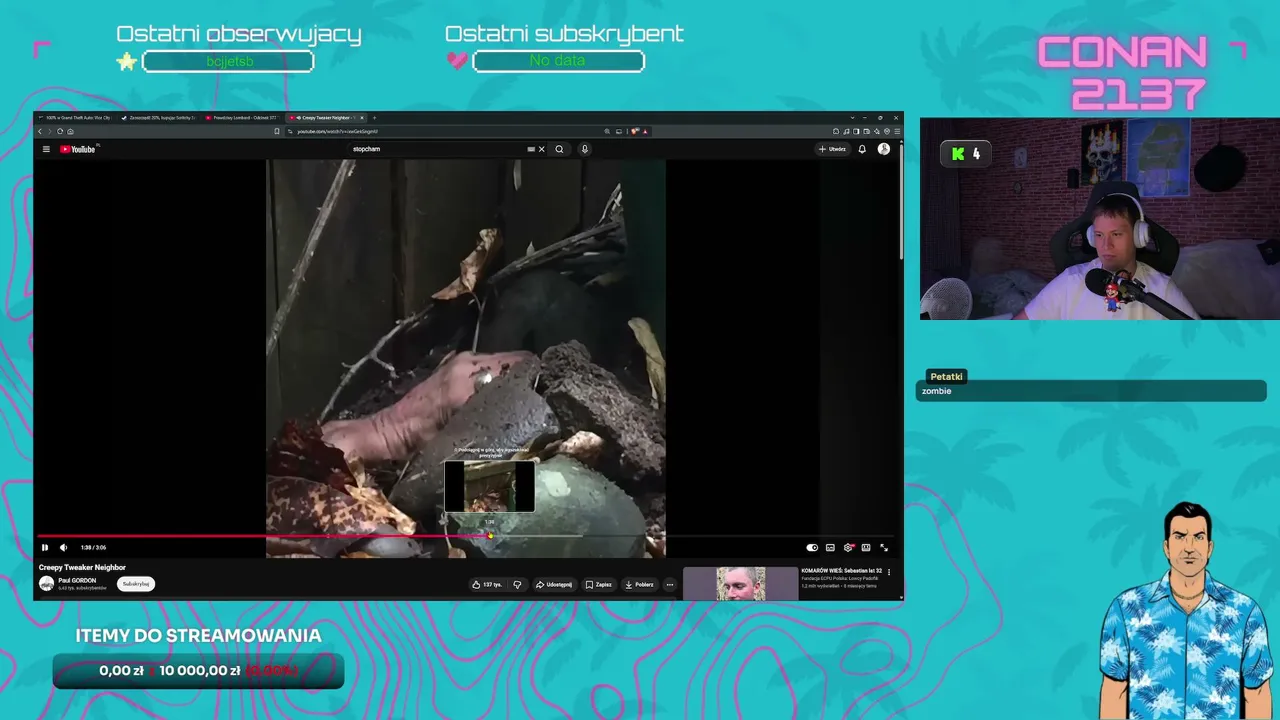
Task: Expand the tab search chevron in browser
Action: [x=853, y=118]
